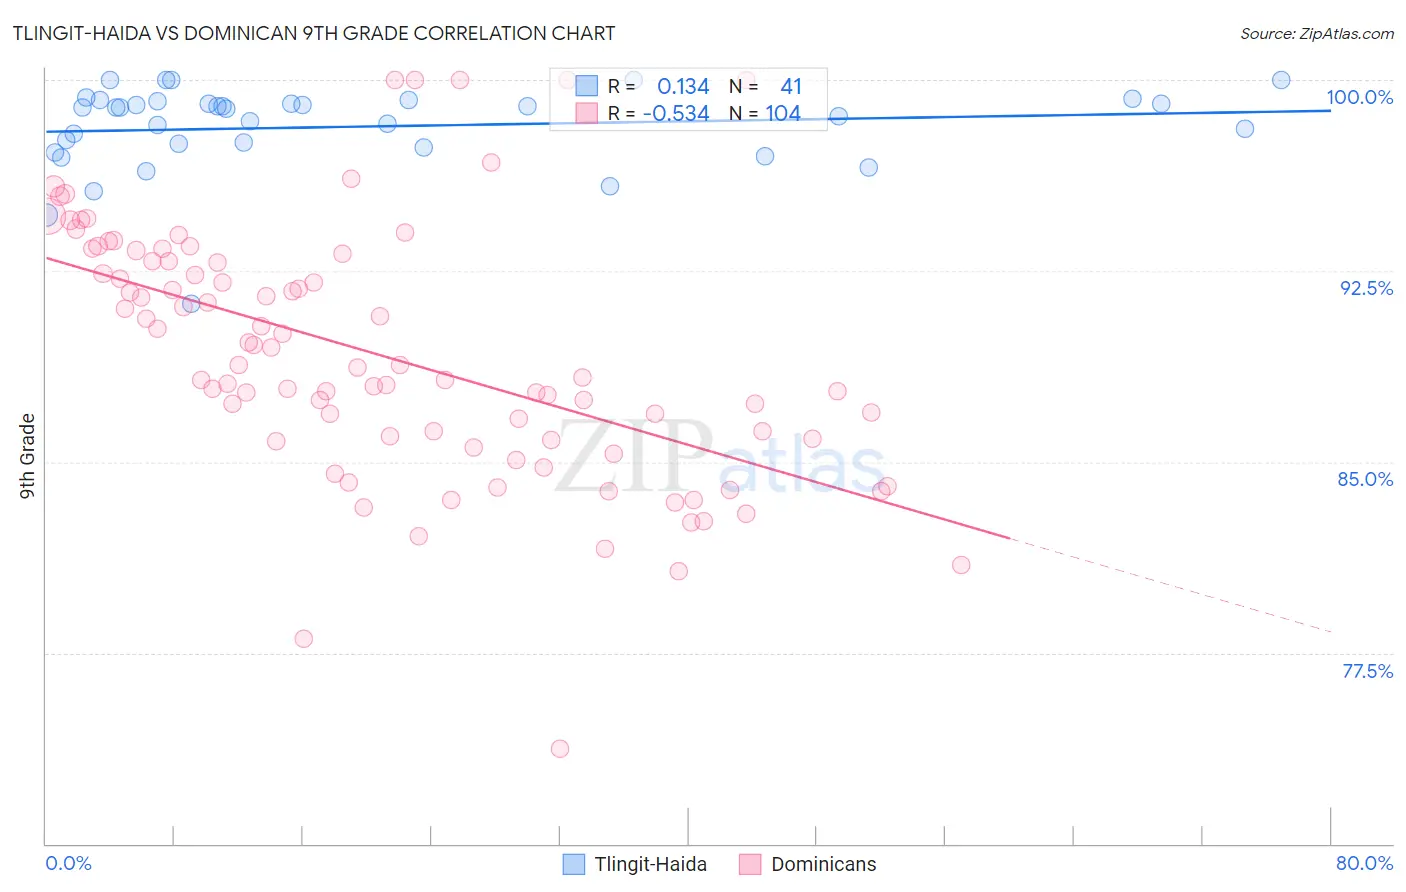Click the pink swatch beside R = -0.534
The height and width of the screenshot is (892, 1406).
pos(586,113)
